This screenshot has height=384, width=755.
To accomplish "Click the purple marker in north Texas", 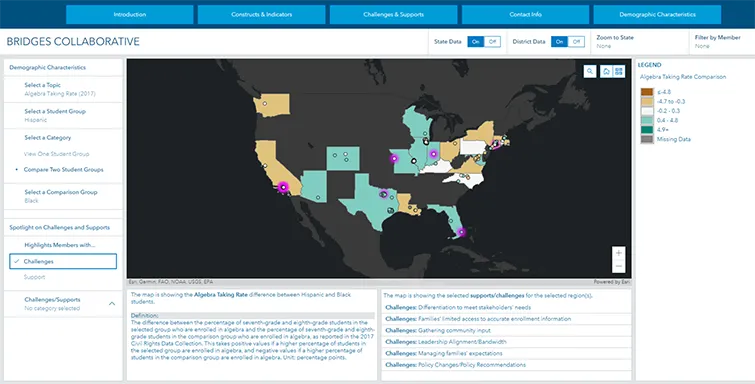I will (384, 194).
